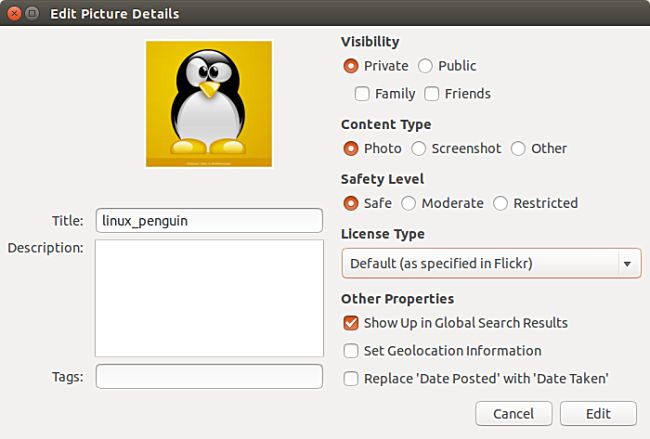650x439 pixels.
Task: Set safety level to Moderate
Action: pos(409,203)
